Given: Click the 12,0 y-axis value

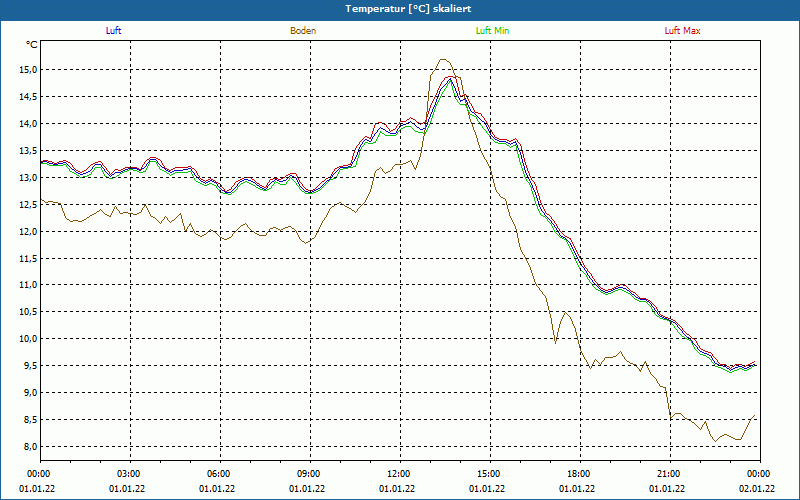Looking at the screenshot, I should 28,232.
